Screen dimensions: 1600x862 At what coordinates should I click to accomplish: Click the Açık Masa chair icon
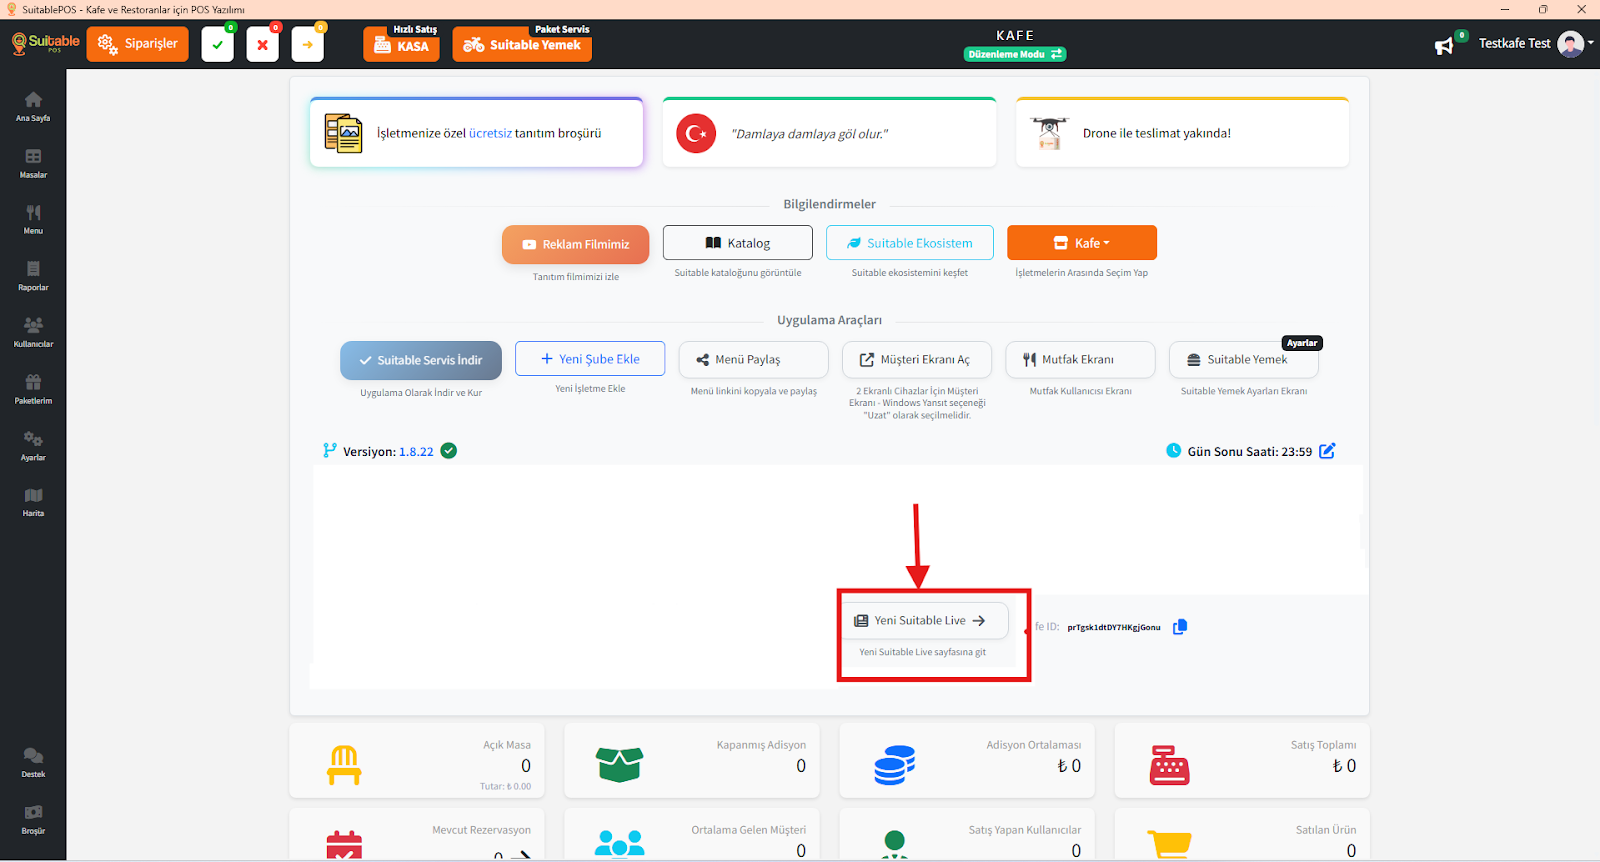click(x=344, y=765)
